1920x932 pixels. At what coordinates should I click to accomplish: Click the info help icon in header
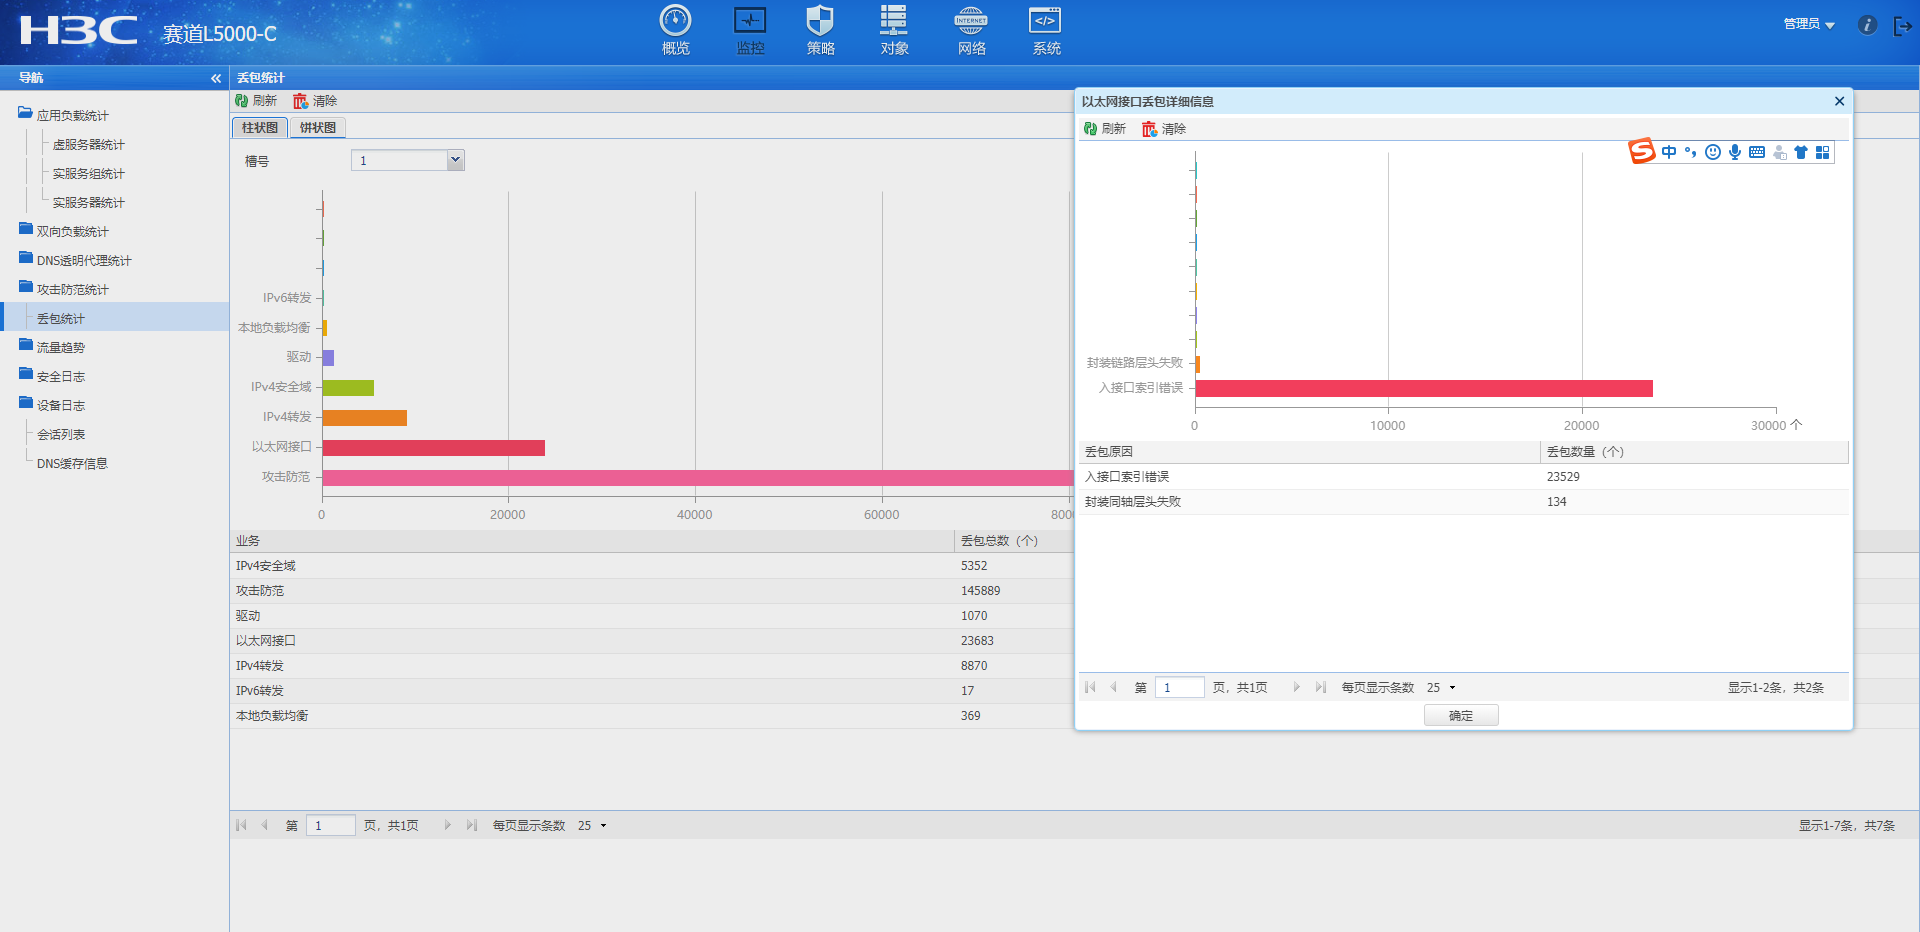pyautogui.click(x=1867, y=25)
